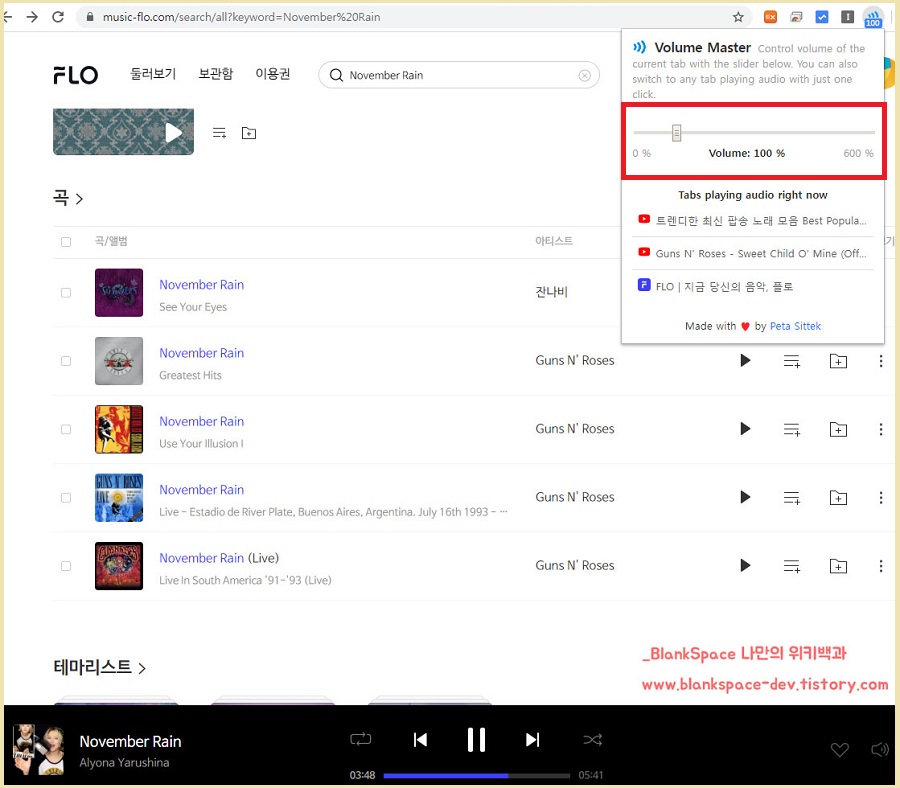Check the Use Your Illusion I song row
Screen dimensions: 900x788
pyautogui.click(x=66, y=429)
